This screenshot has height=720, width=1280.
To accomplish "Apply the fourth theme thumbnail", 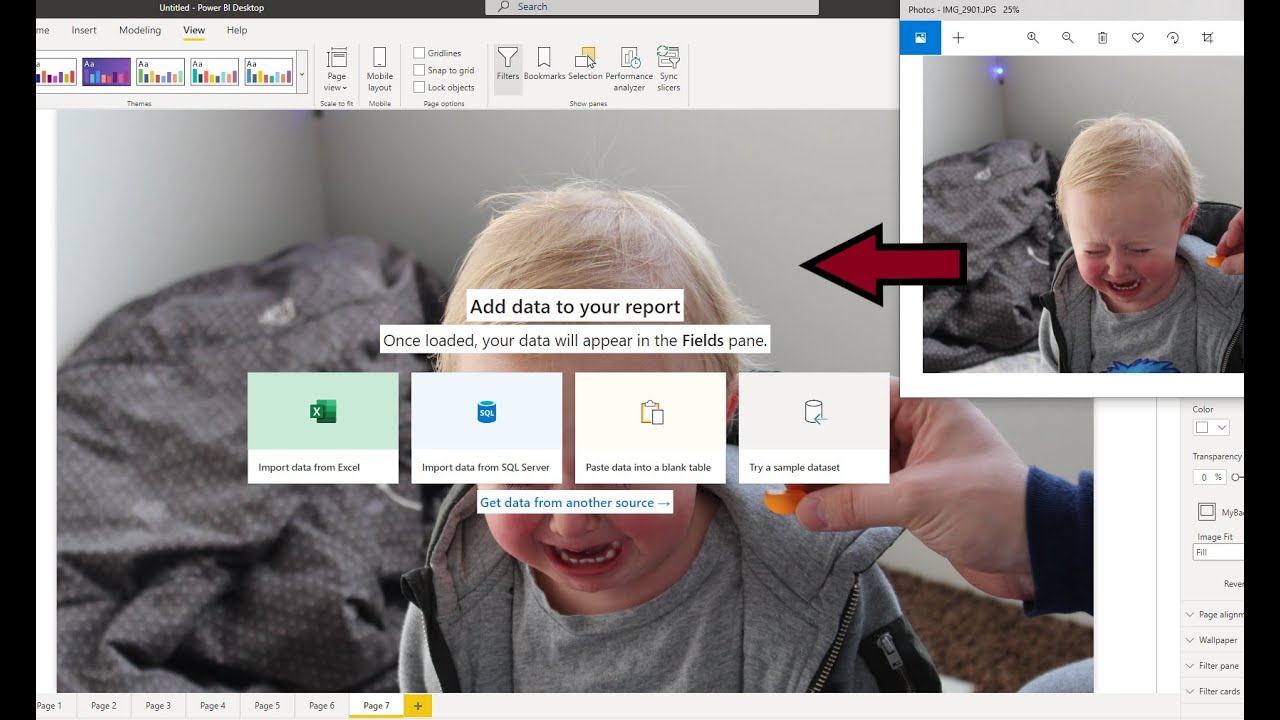I will (214, 72).
